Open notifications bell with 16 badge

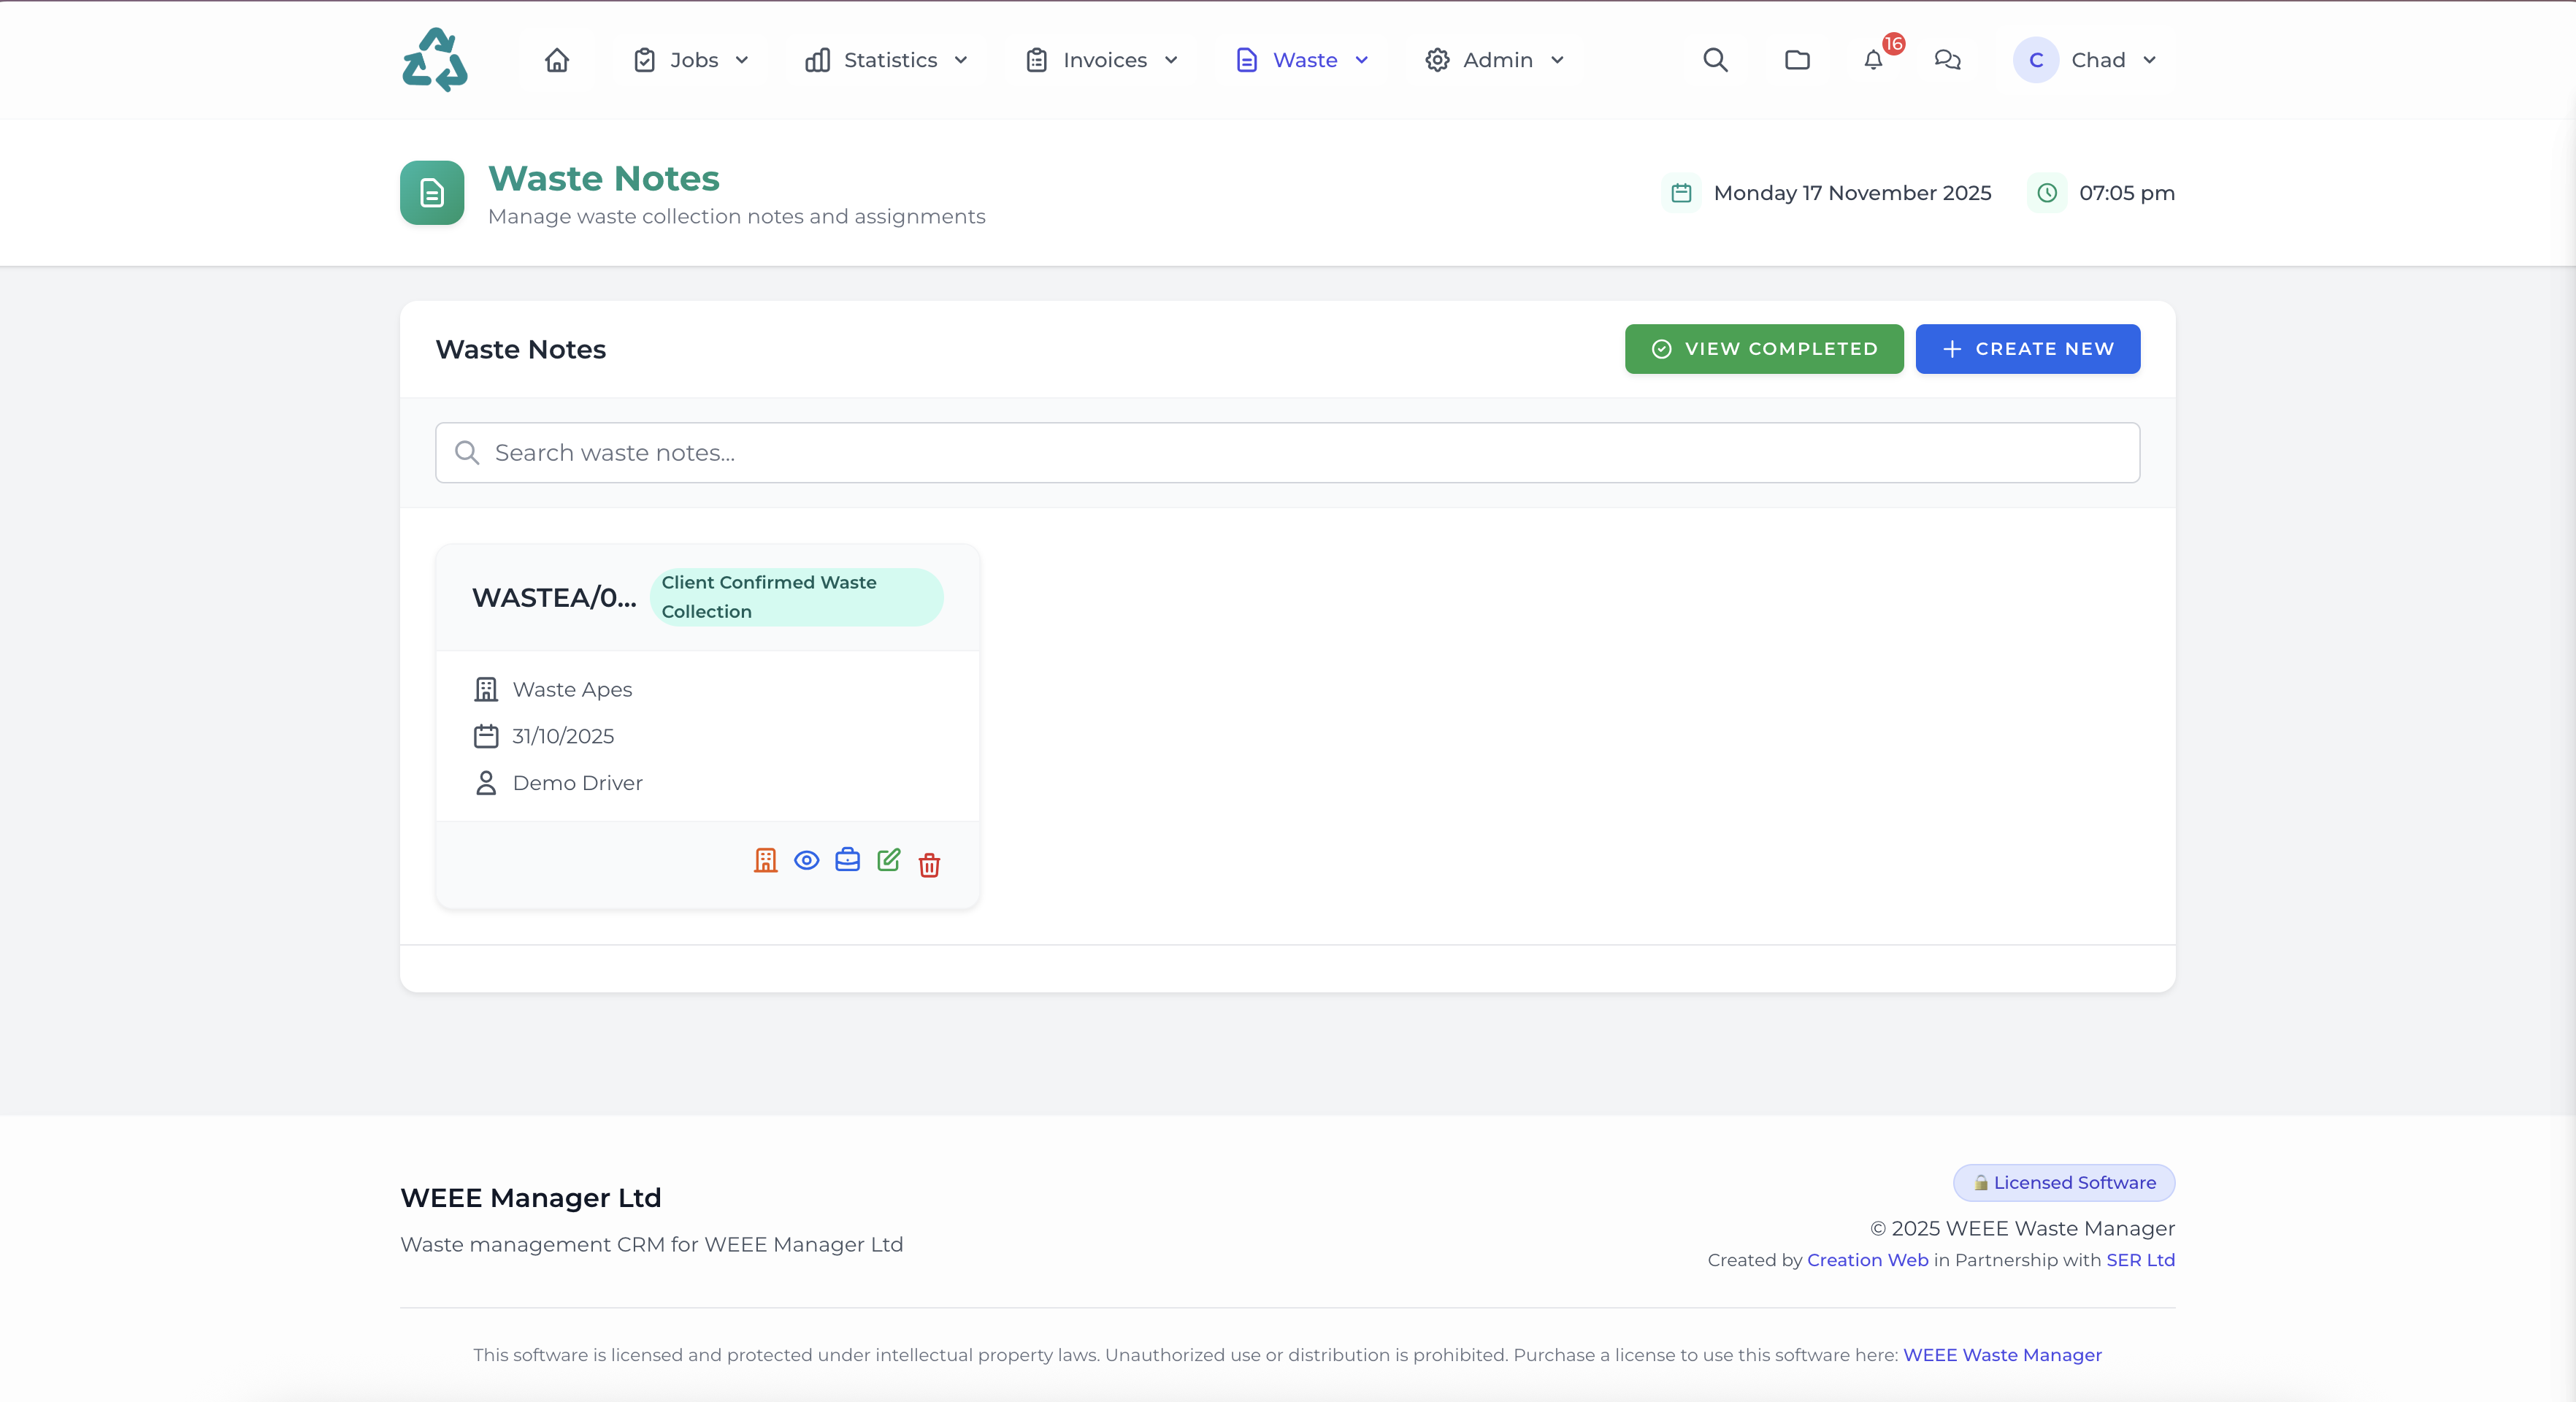point(1874,60)
